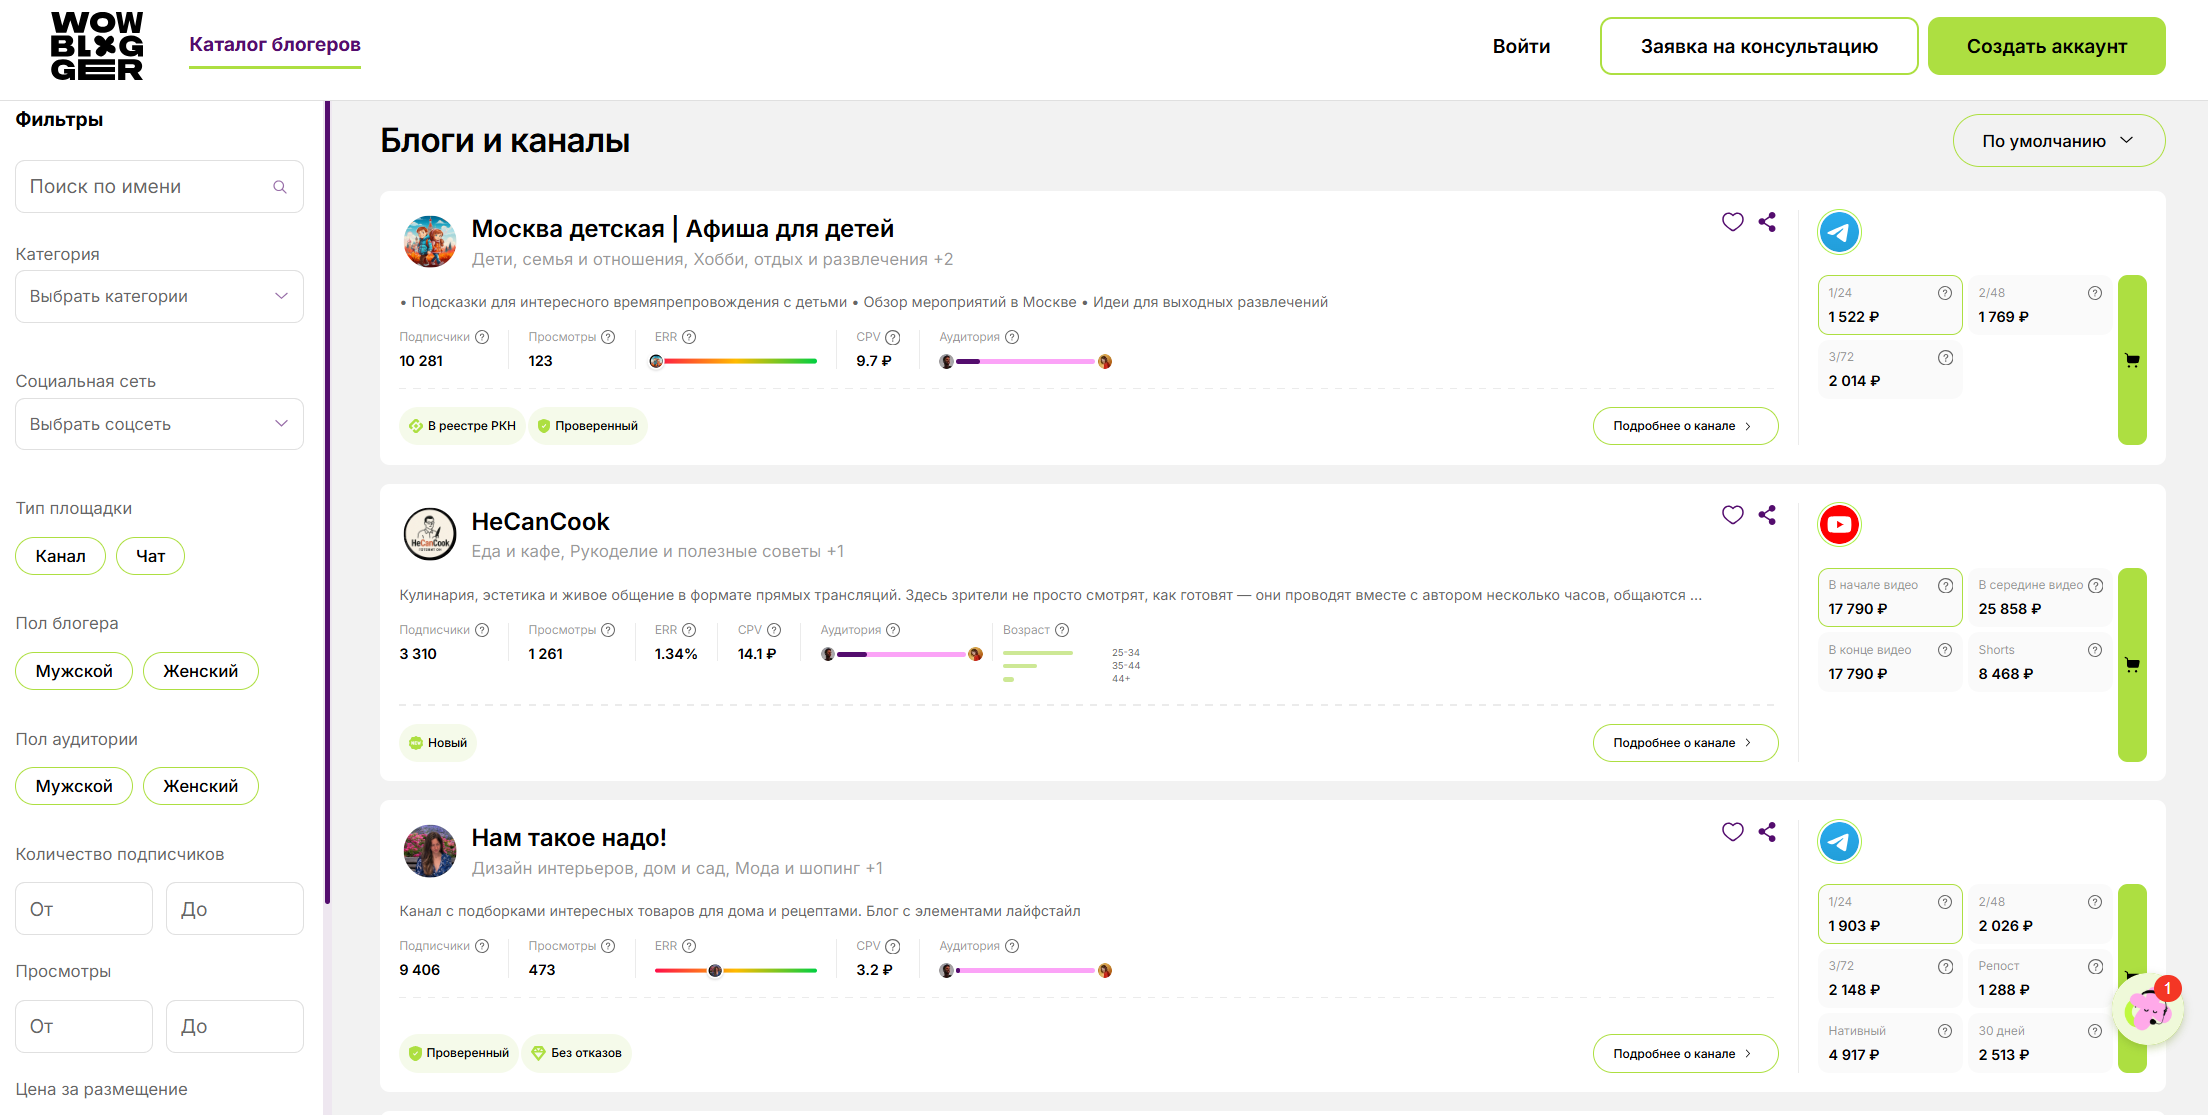Share the Москва детская channel

tap(1767, 222)
